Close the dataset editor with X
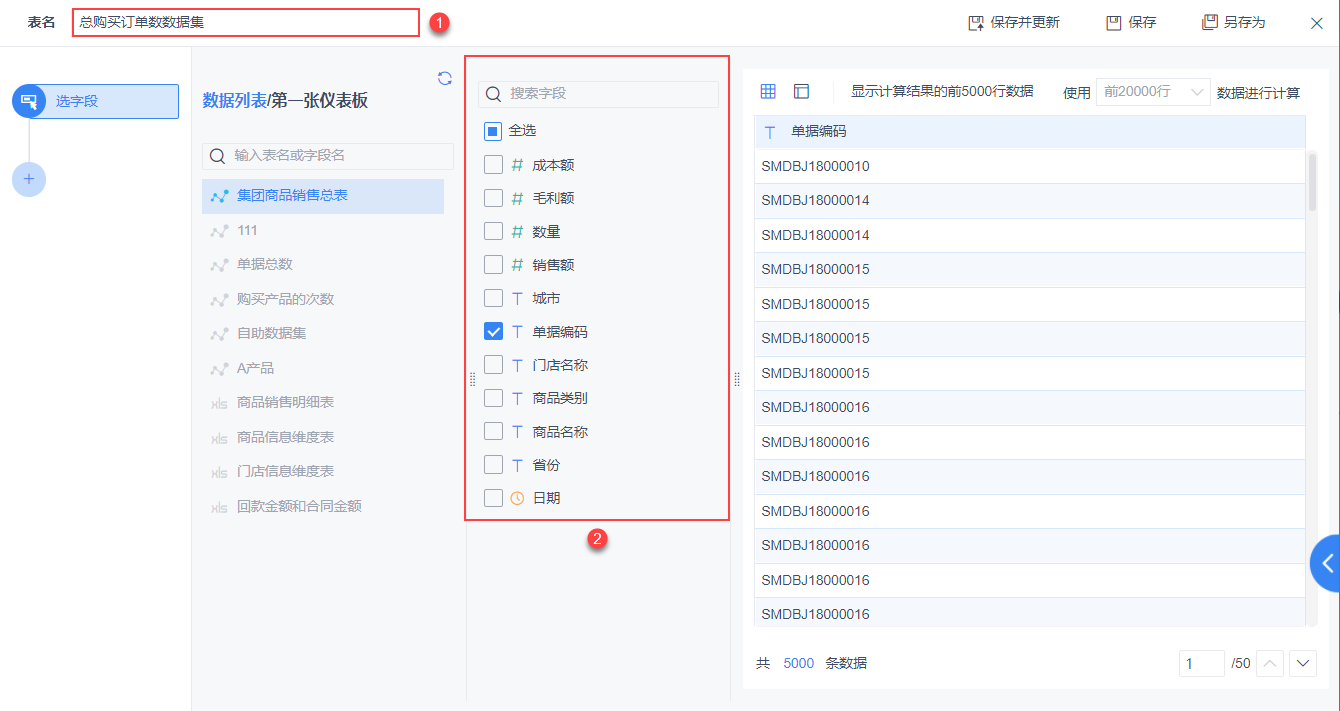The height and width of the screenshot is (711, 1340). coord(1316,22)
